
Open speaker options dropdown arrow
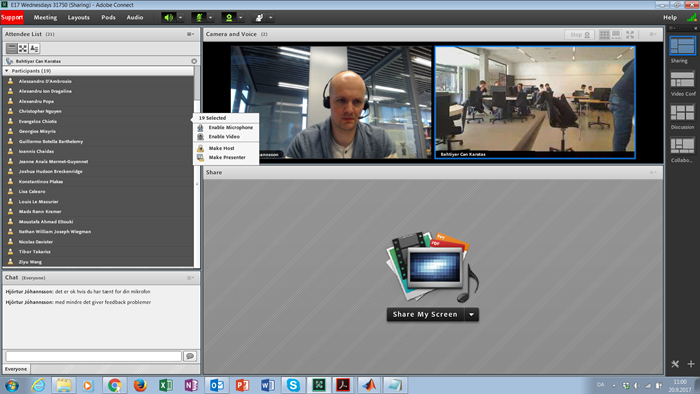click(x=180, y=18)
